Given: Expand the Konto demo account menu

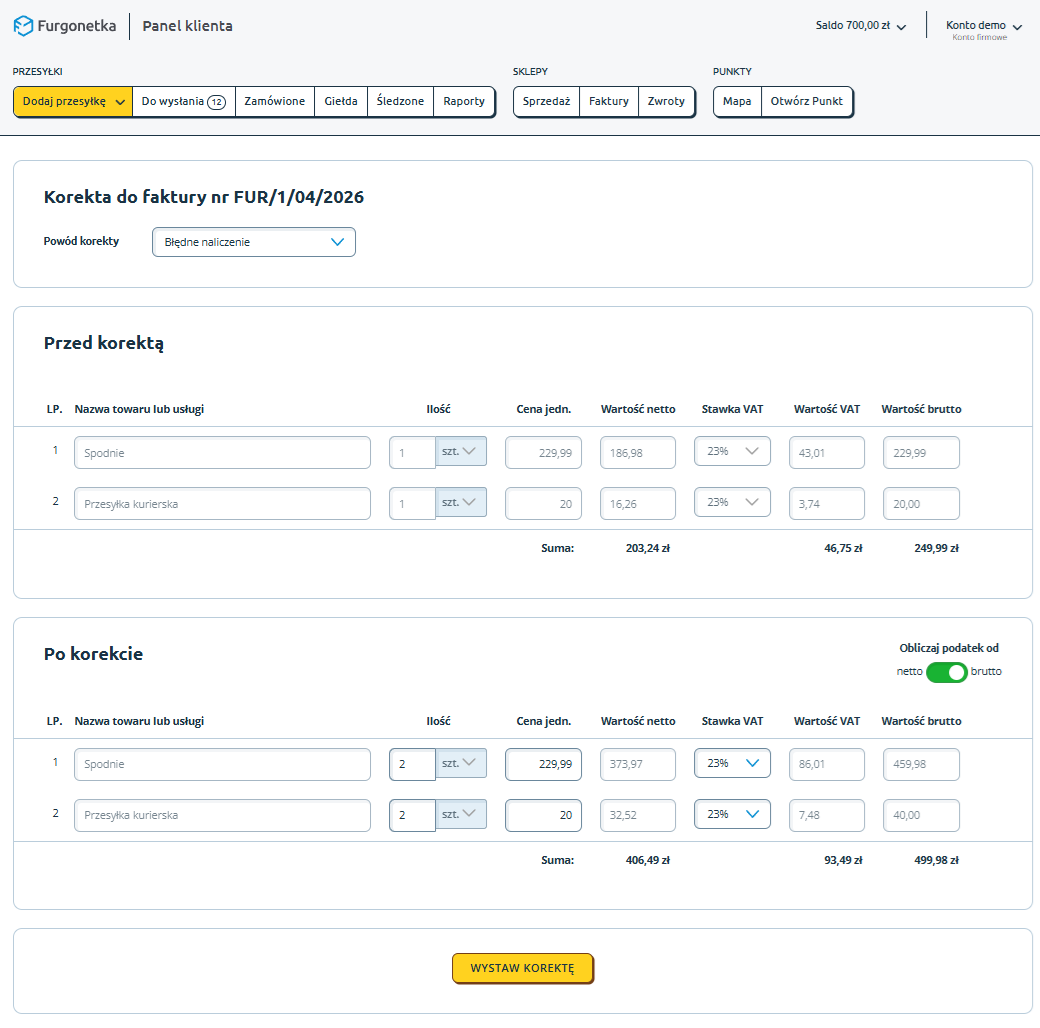Looking at the screenshot, I should point(984,26).
